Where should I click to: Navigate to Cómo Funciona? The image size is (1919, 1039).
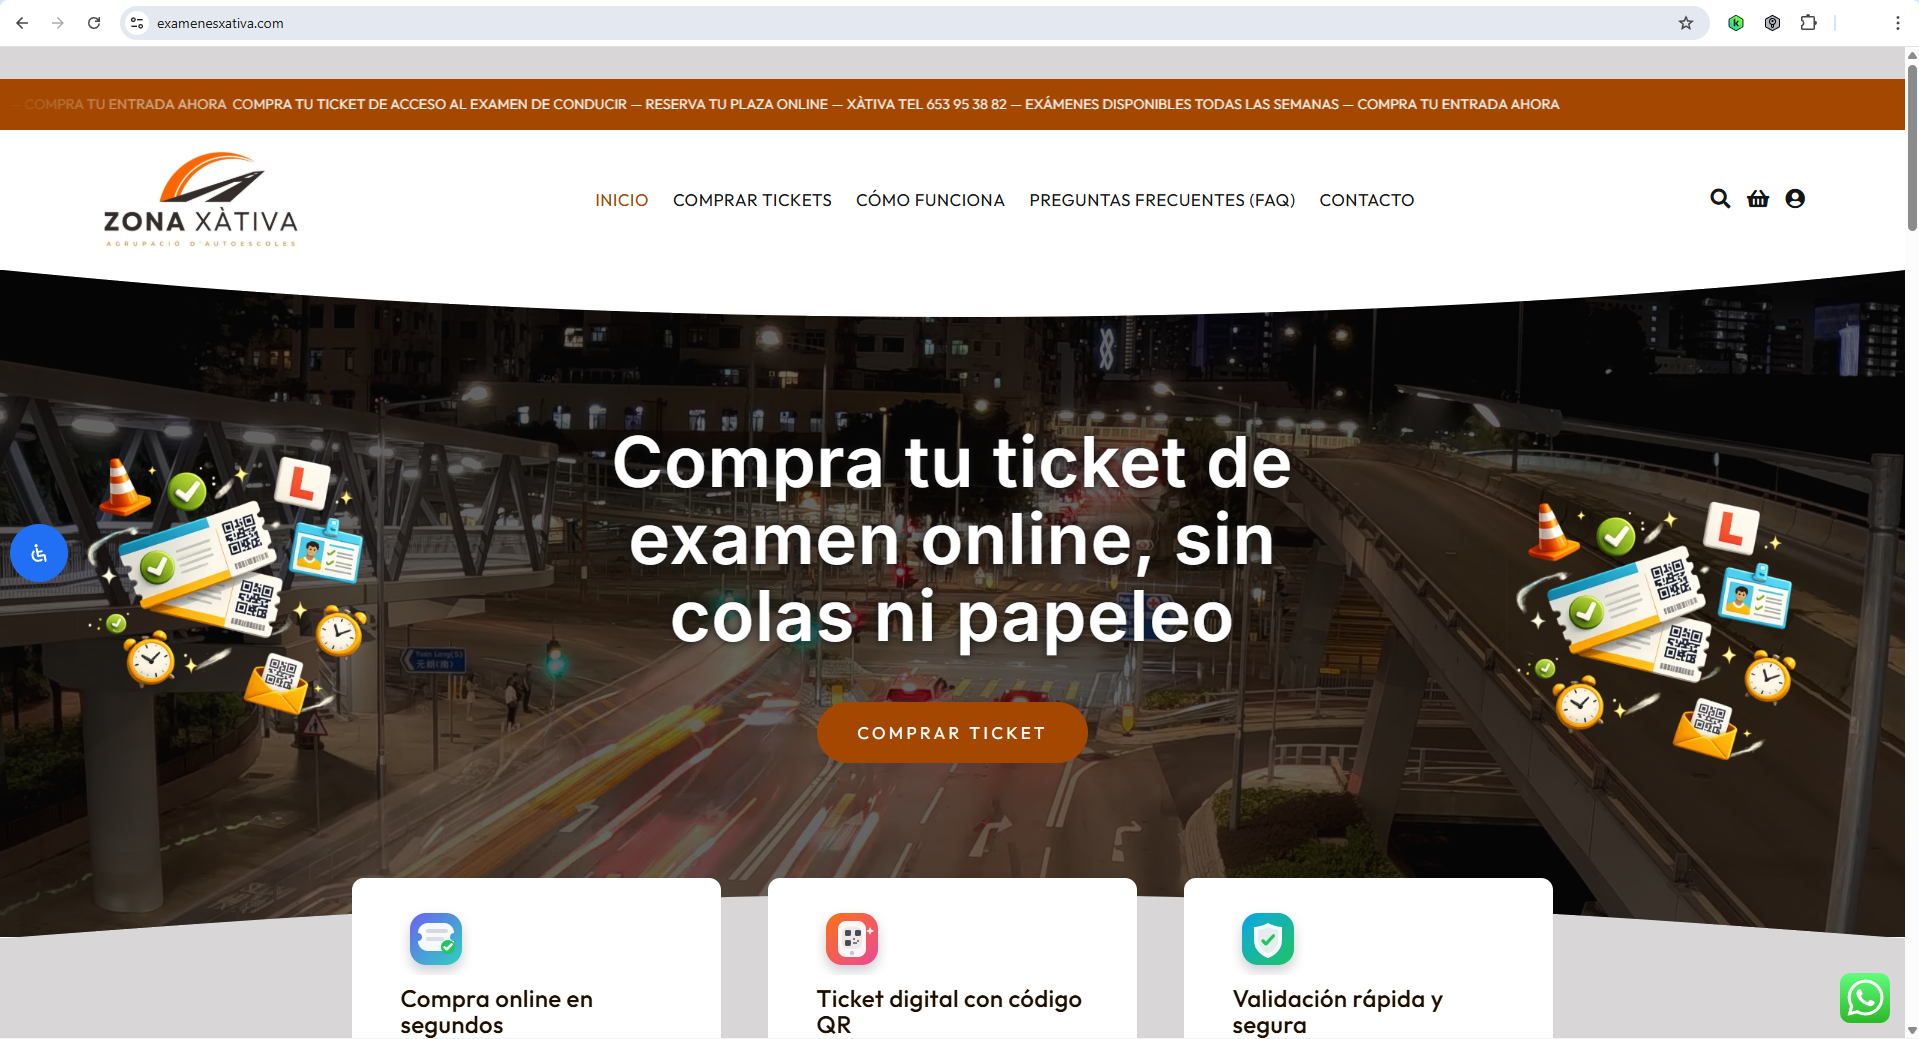coord(930,200)
